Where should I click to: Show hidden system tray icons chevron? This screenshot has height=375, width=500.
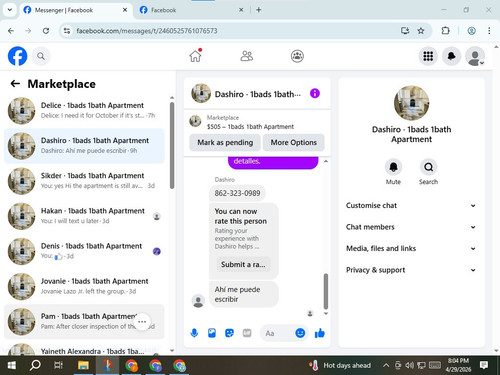tap(386, 365)
